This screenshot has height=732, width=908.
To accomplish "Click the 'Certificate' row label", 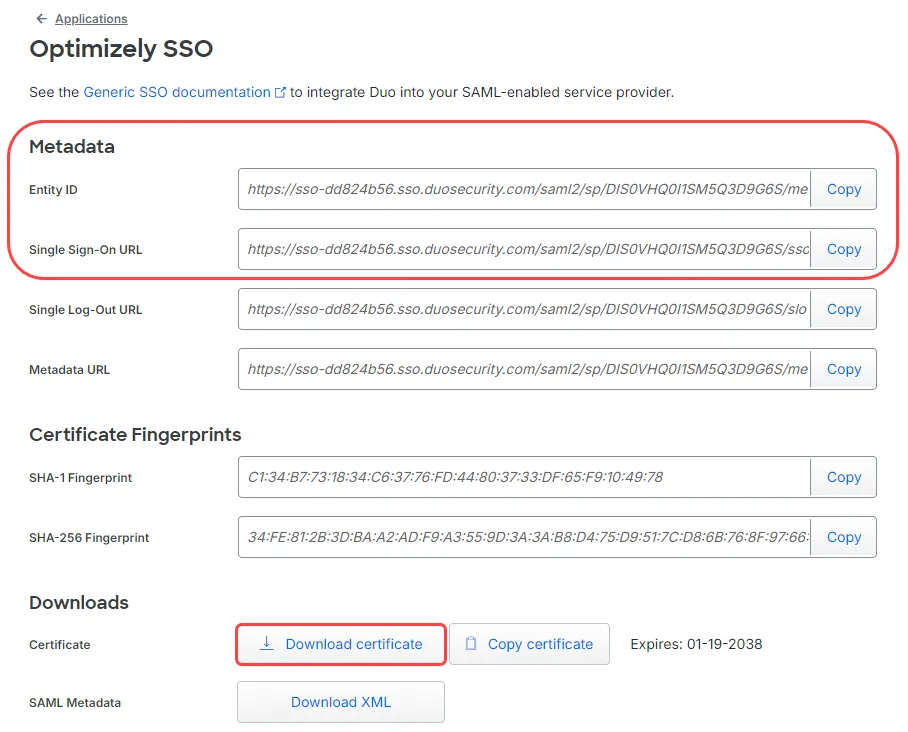I will [60, 645].
